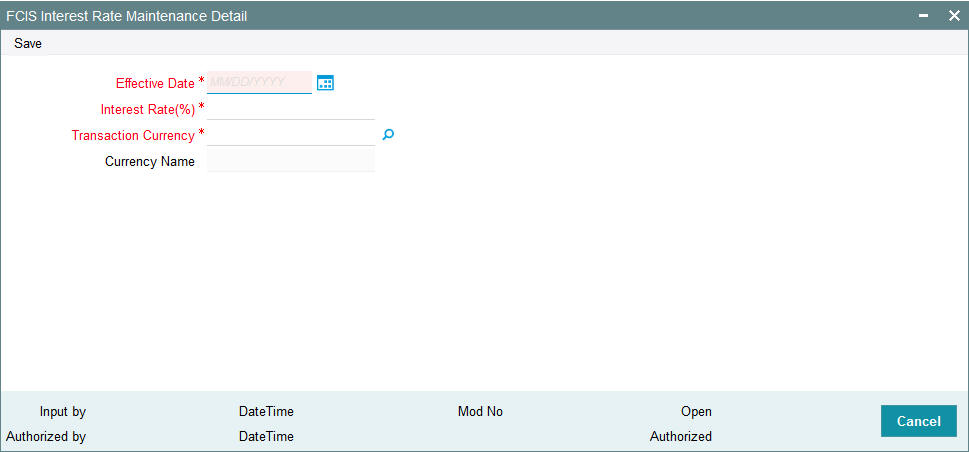Open the Effective Date calendar picker
This screenshot has height=452, width=969.
[325, 83]
